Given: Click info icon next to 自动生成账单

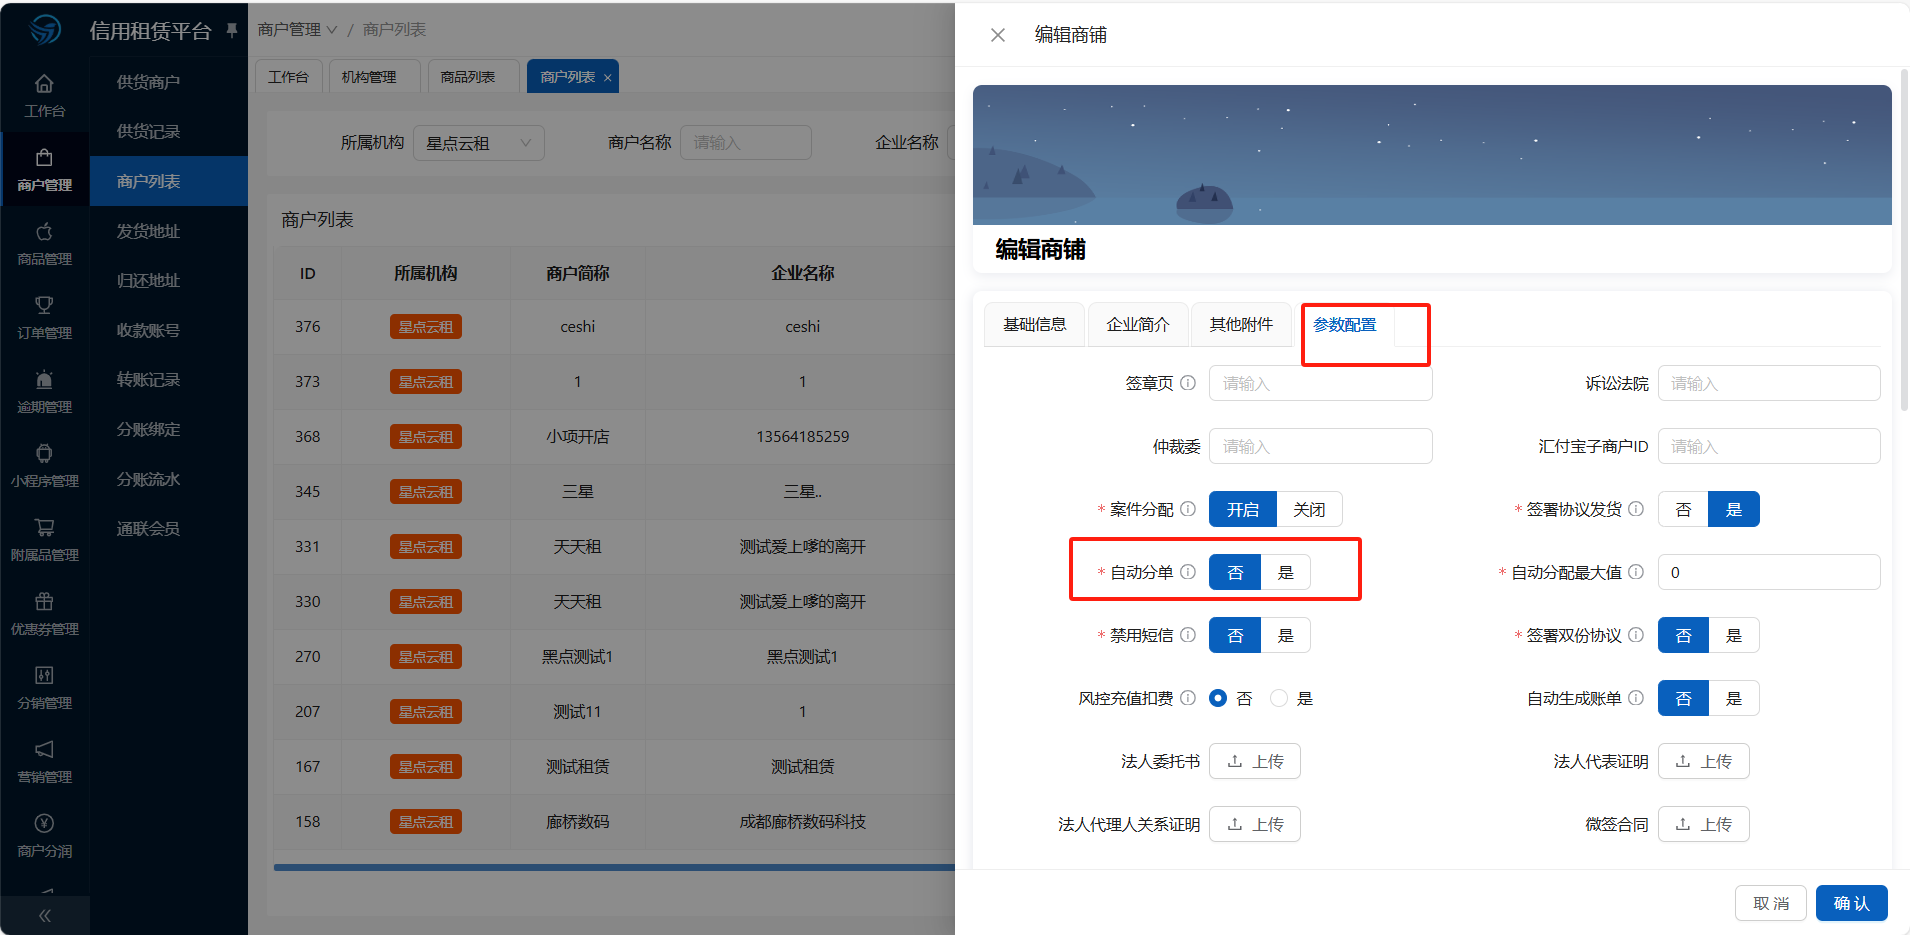Looking at the screenshot, I should coord(1636,698).
